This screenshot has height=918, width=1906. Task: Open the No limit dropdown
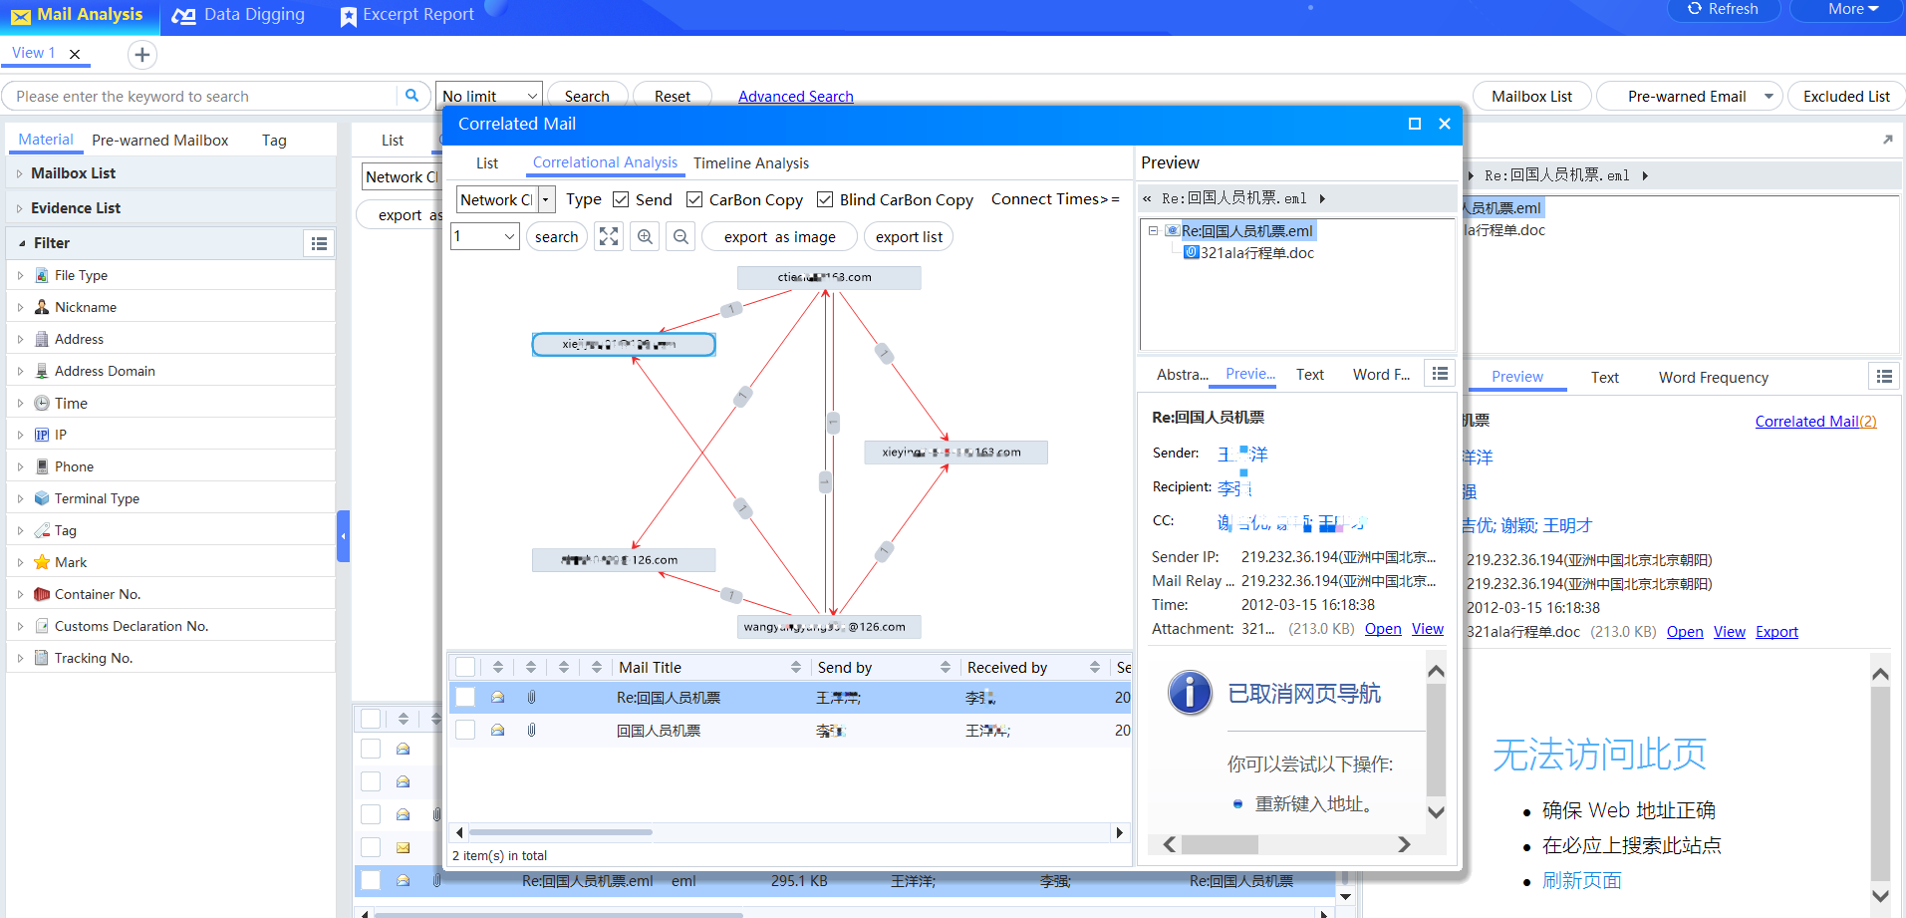[489, 96]
